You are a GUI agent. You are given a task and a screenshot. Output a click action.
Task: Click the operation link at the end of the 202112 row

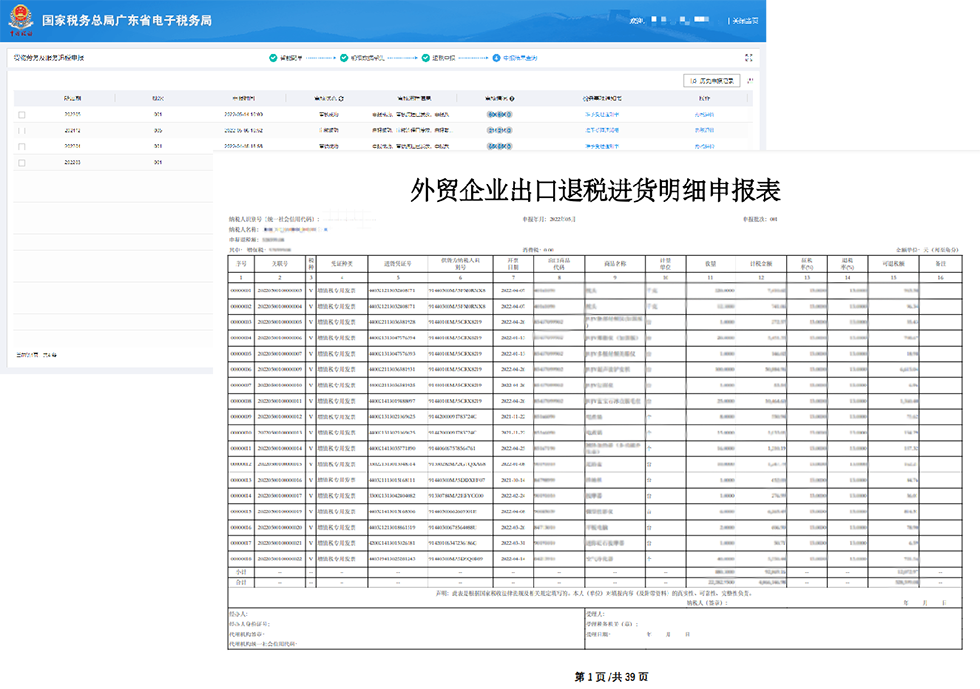tap(704, 130)
